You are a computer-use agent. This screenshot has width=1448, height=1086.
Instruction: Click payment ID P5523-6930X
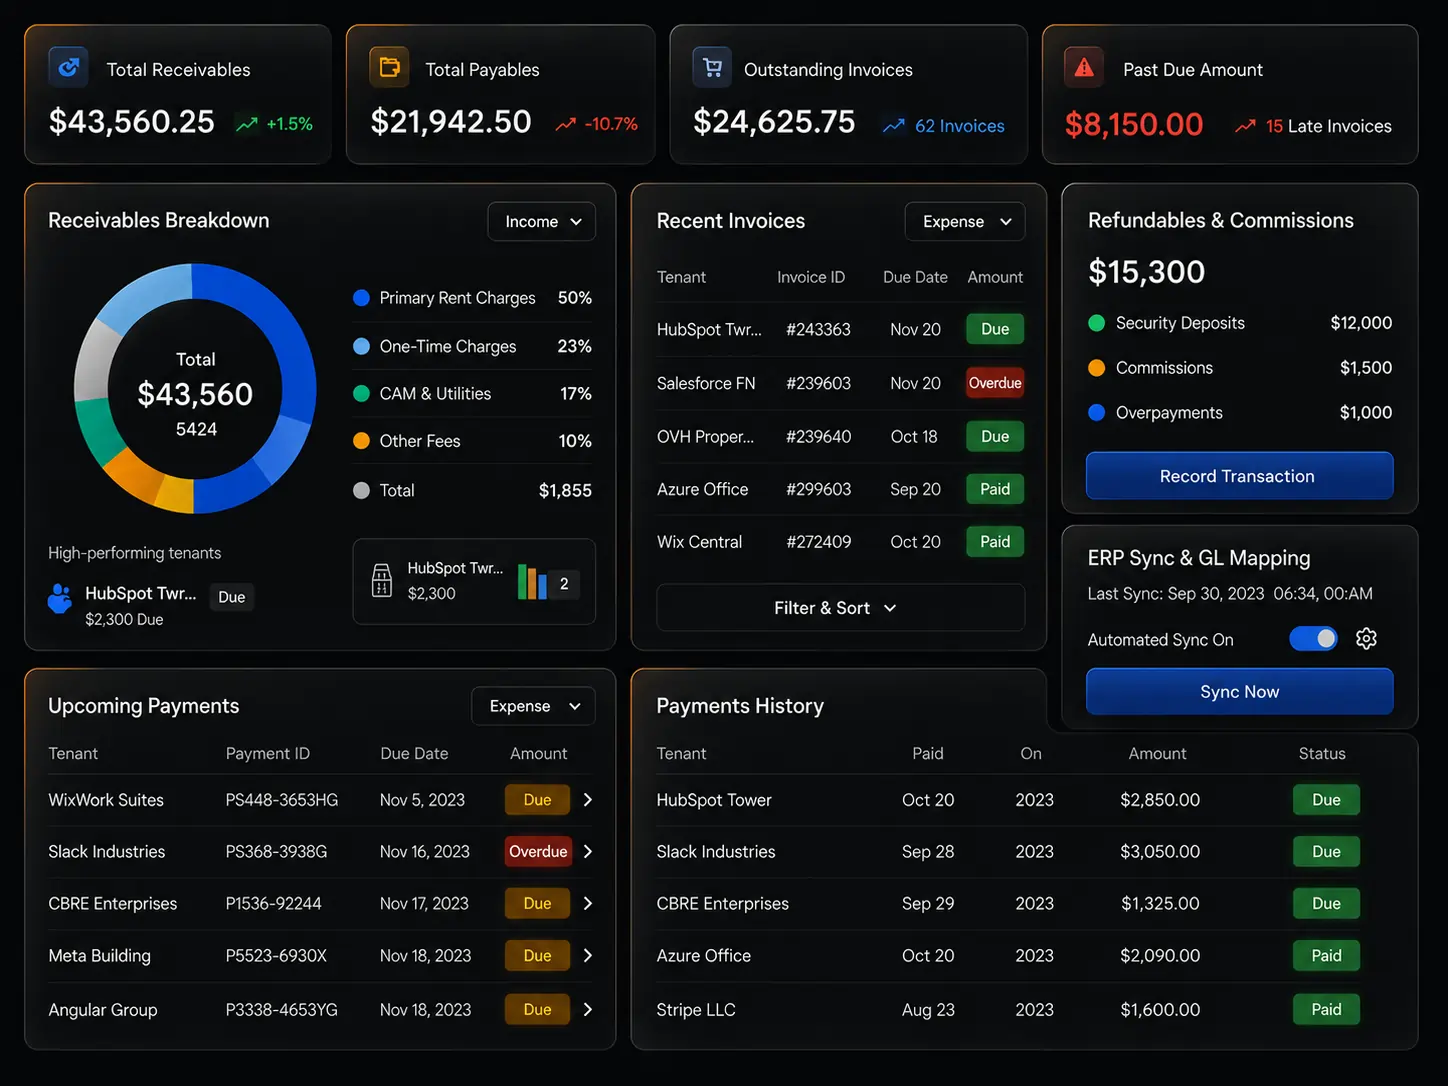pos(276,956)
